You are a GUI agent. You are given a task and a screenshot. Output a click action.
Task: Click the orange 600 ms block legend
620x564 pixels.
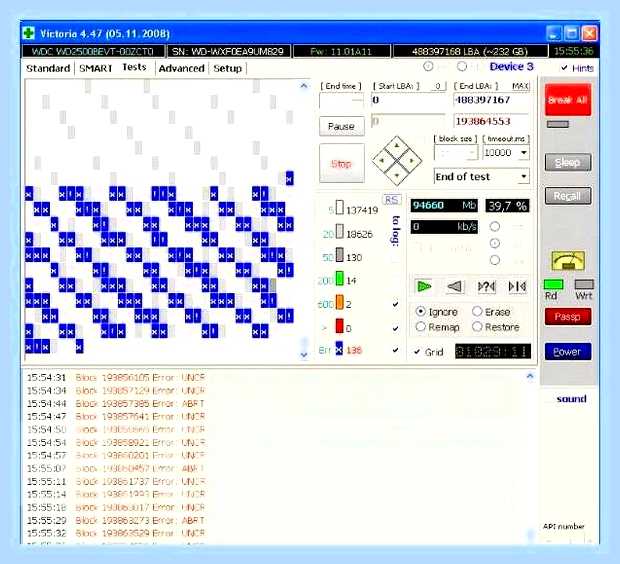(340, 302)
